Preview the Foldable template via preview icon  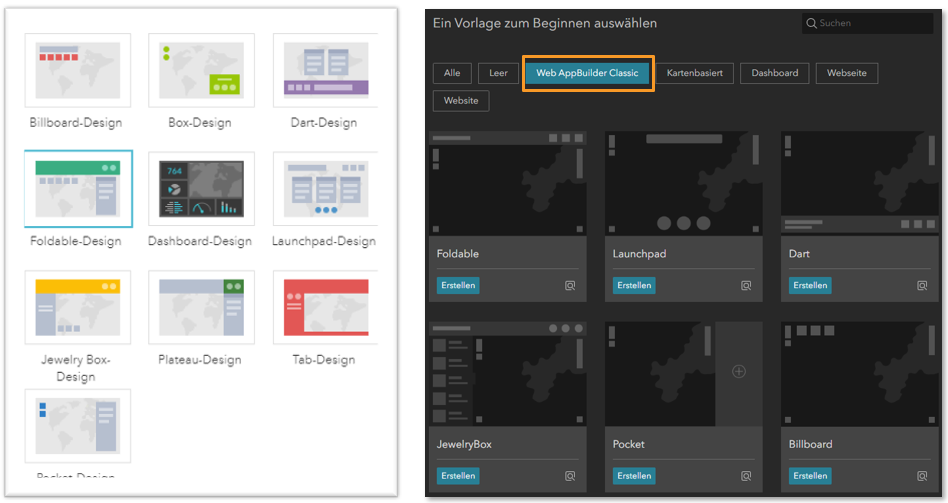click(x=570, y=285)
